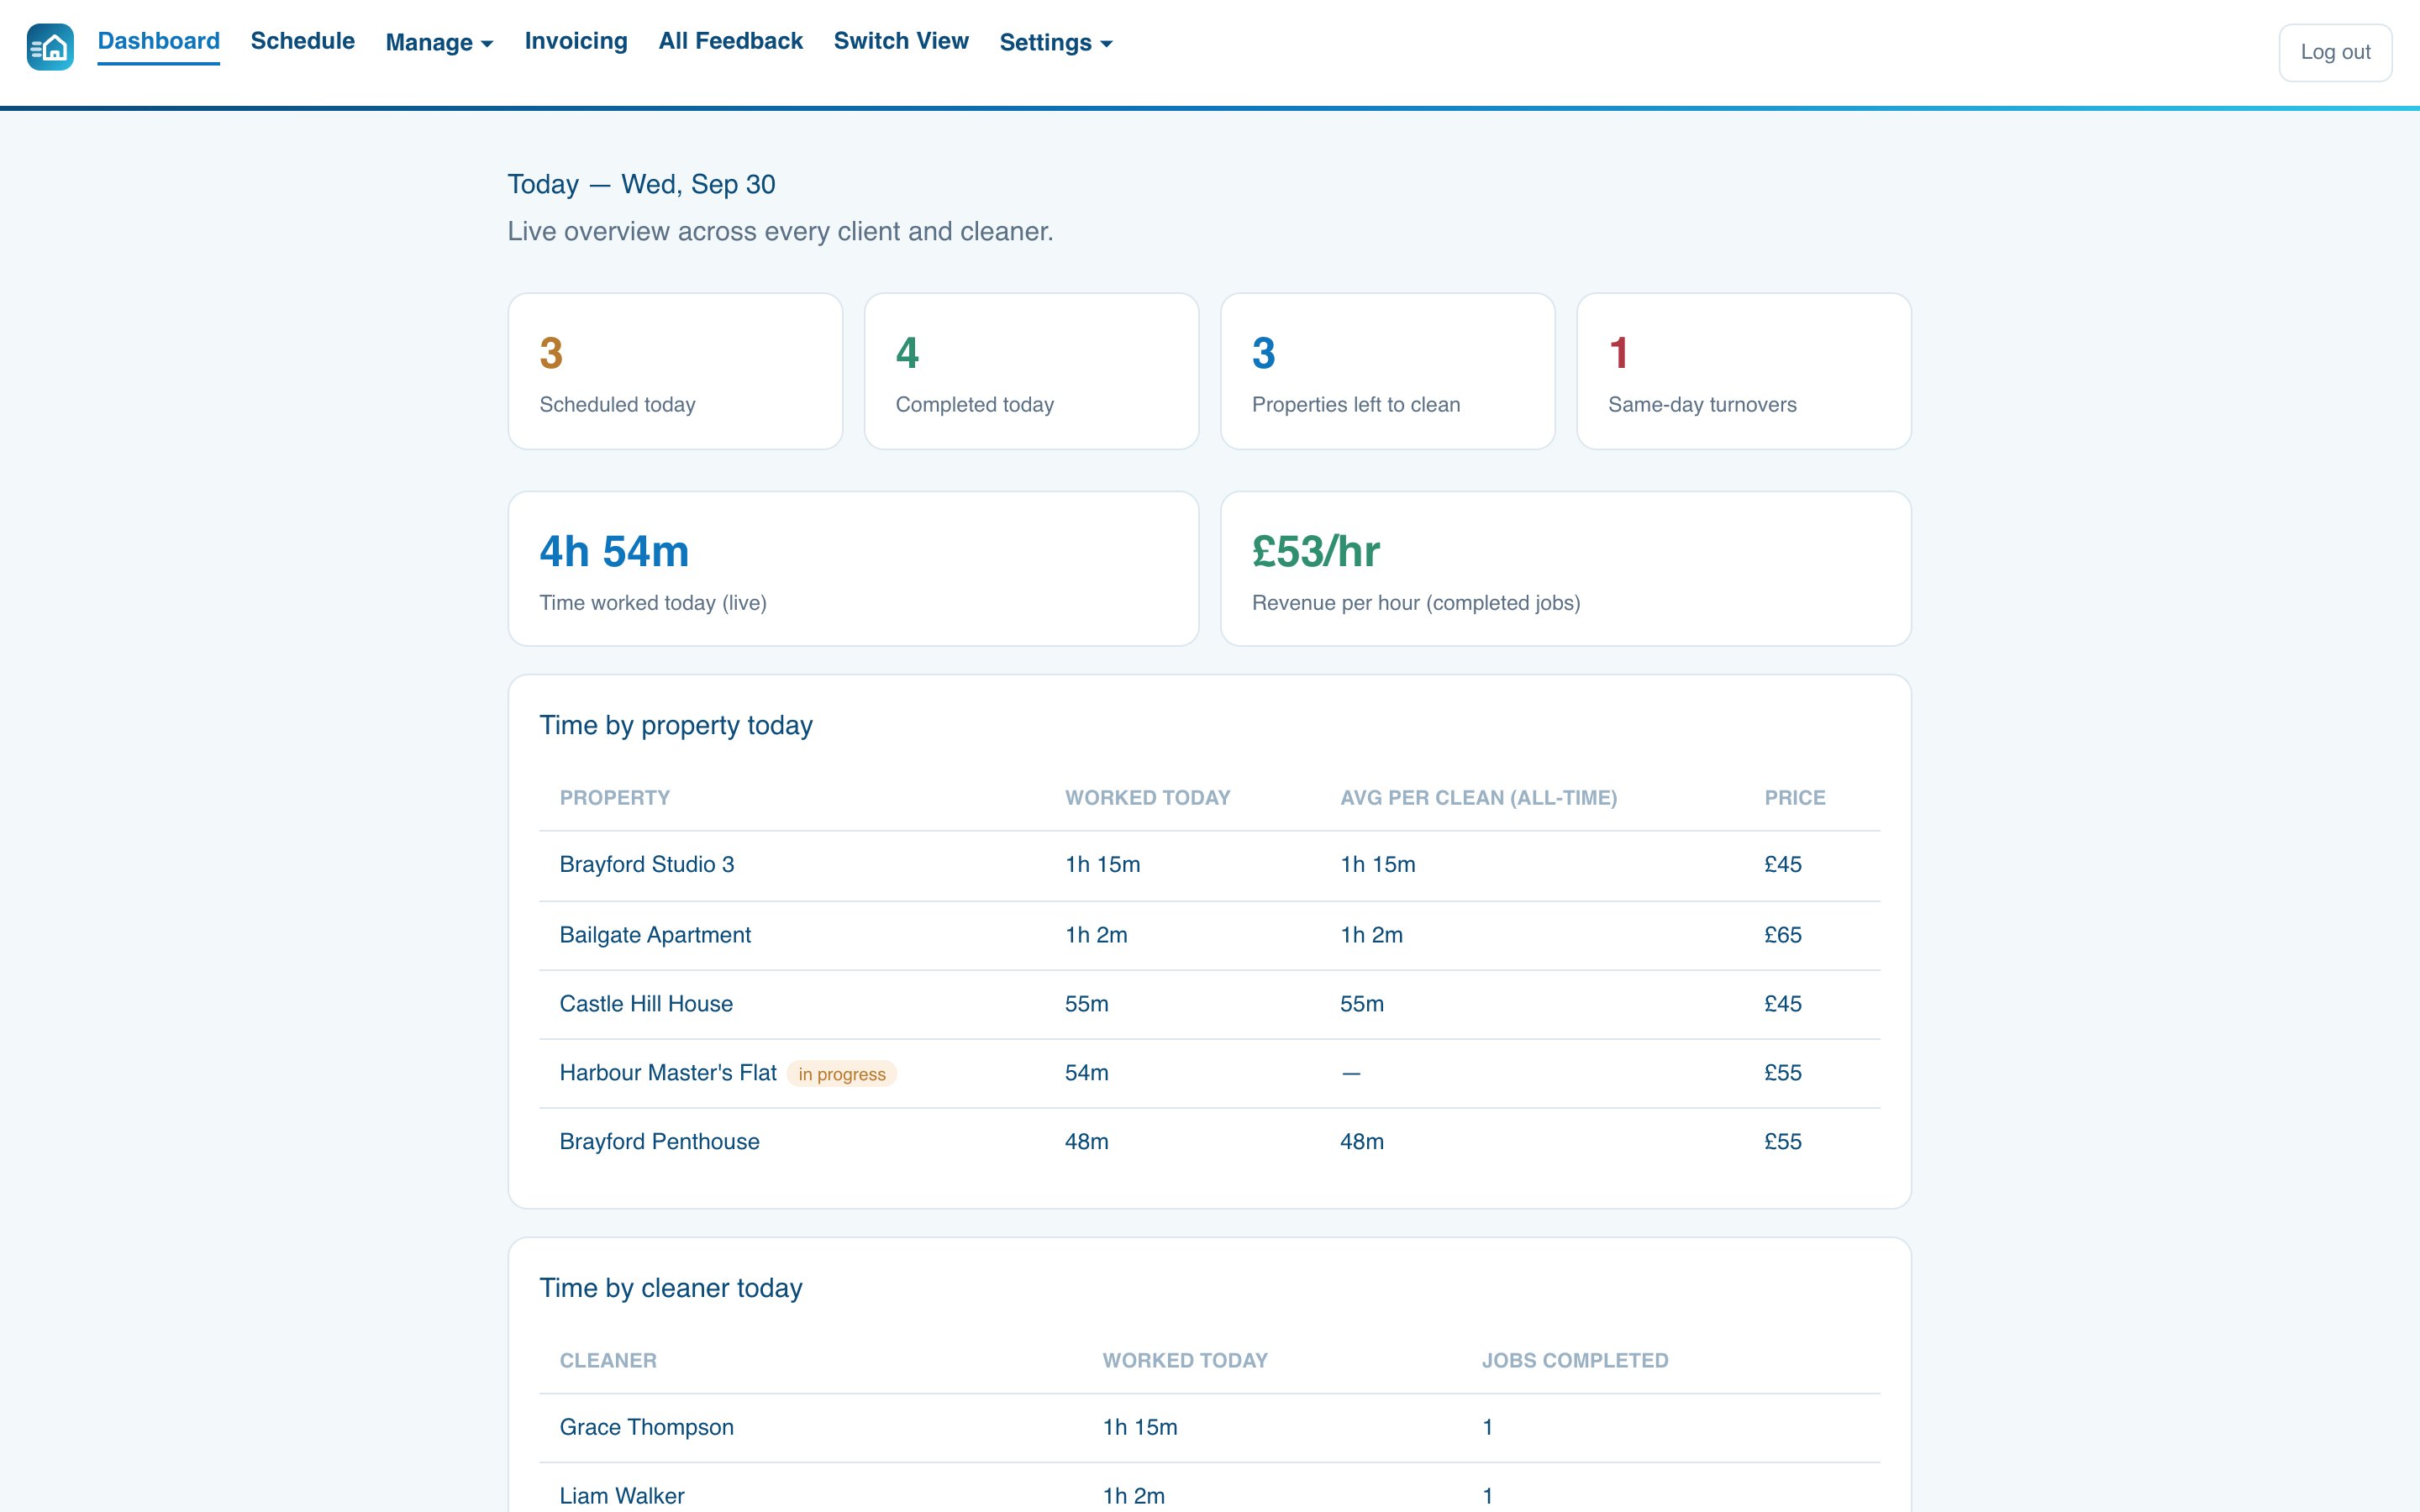Select the Bailgate Apartment row name
The image size is (2420, 1512).
pos(655,935)
